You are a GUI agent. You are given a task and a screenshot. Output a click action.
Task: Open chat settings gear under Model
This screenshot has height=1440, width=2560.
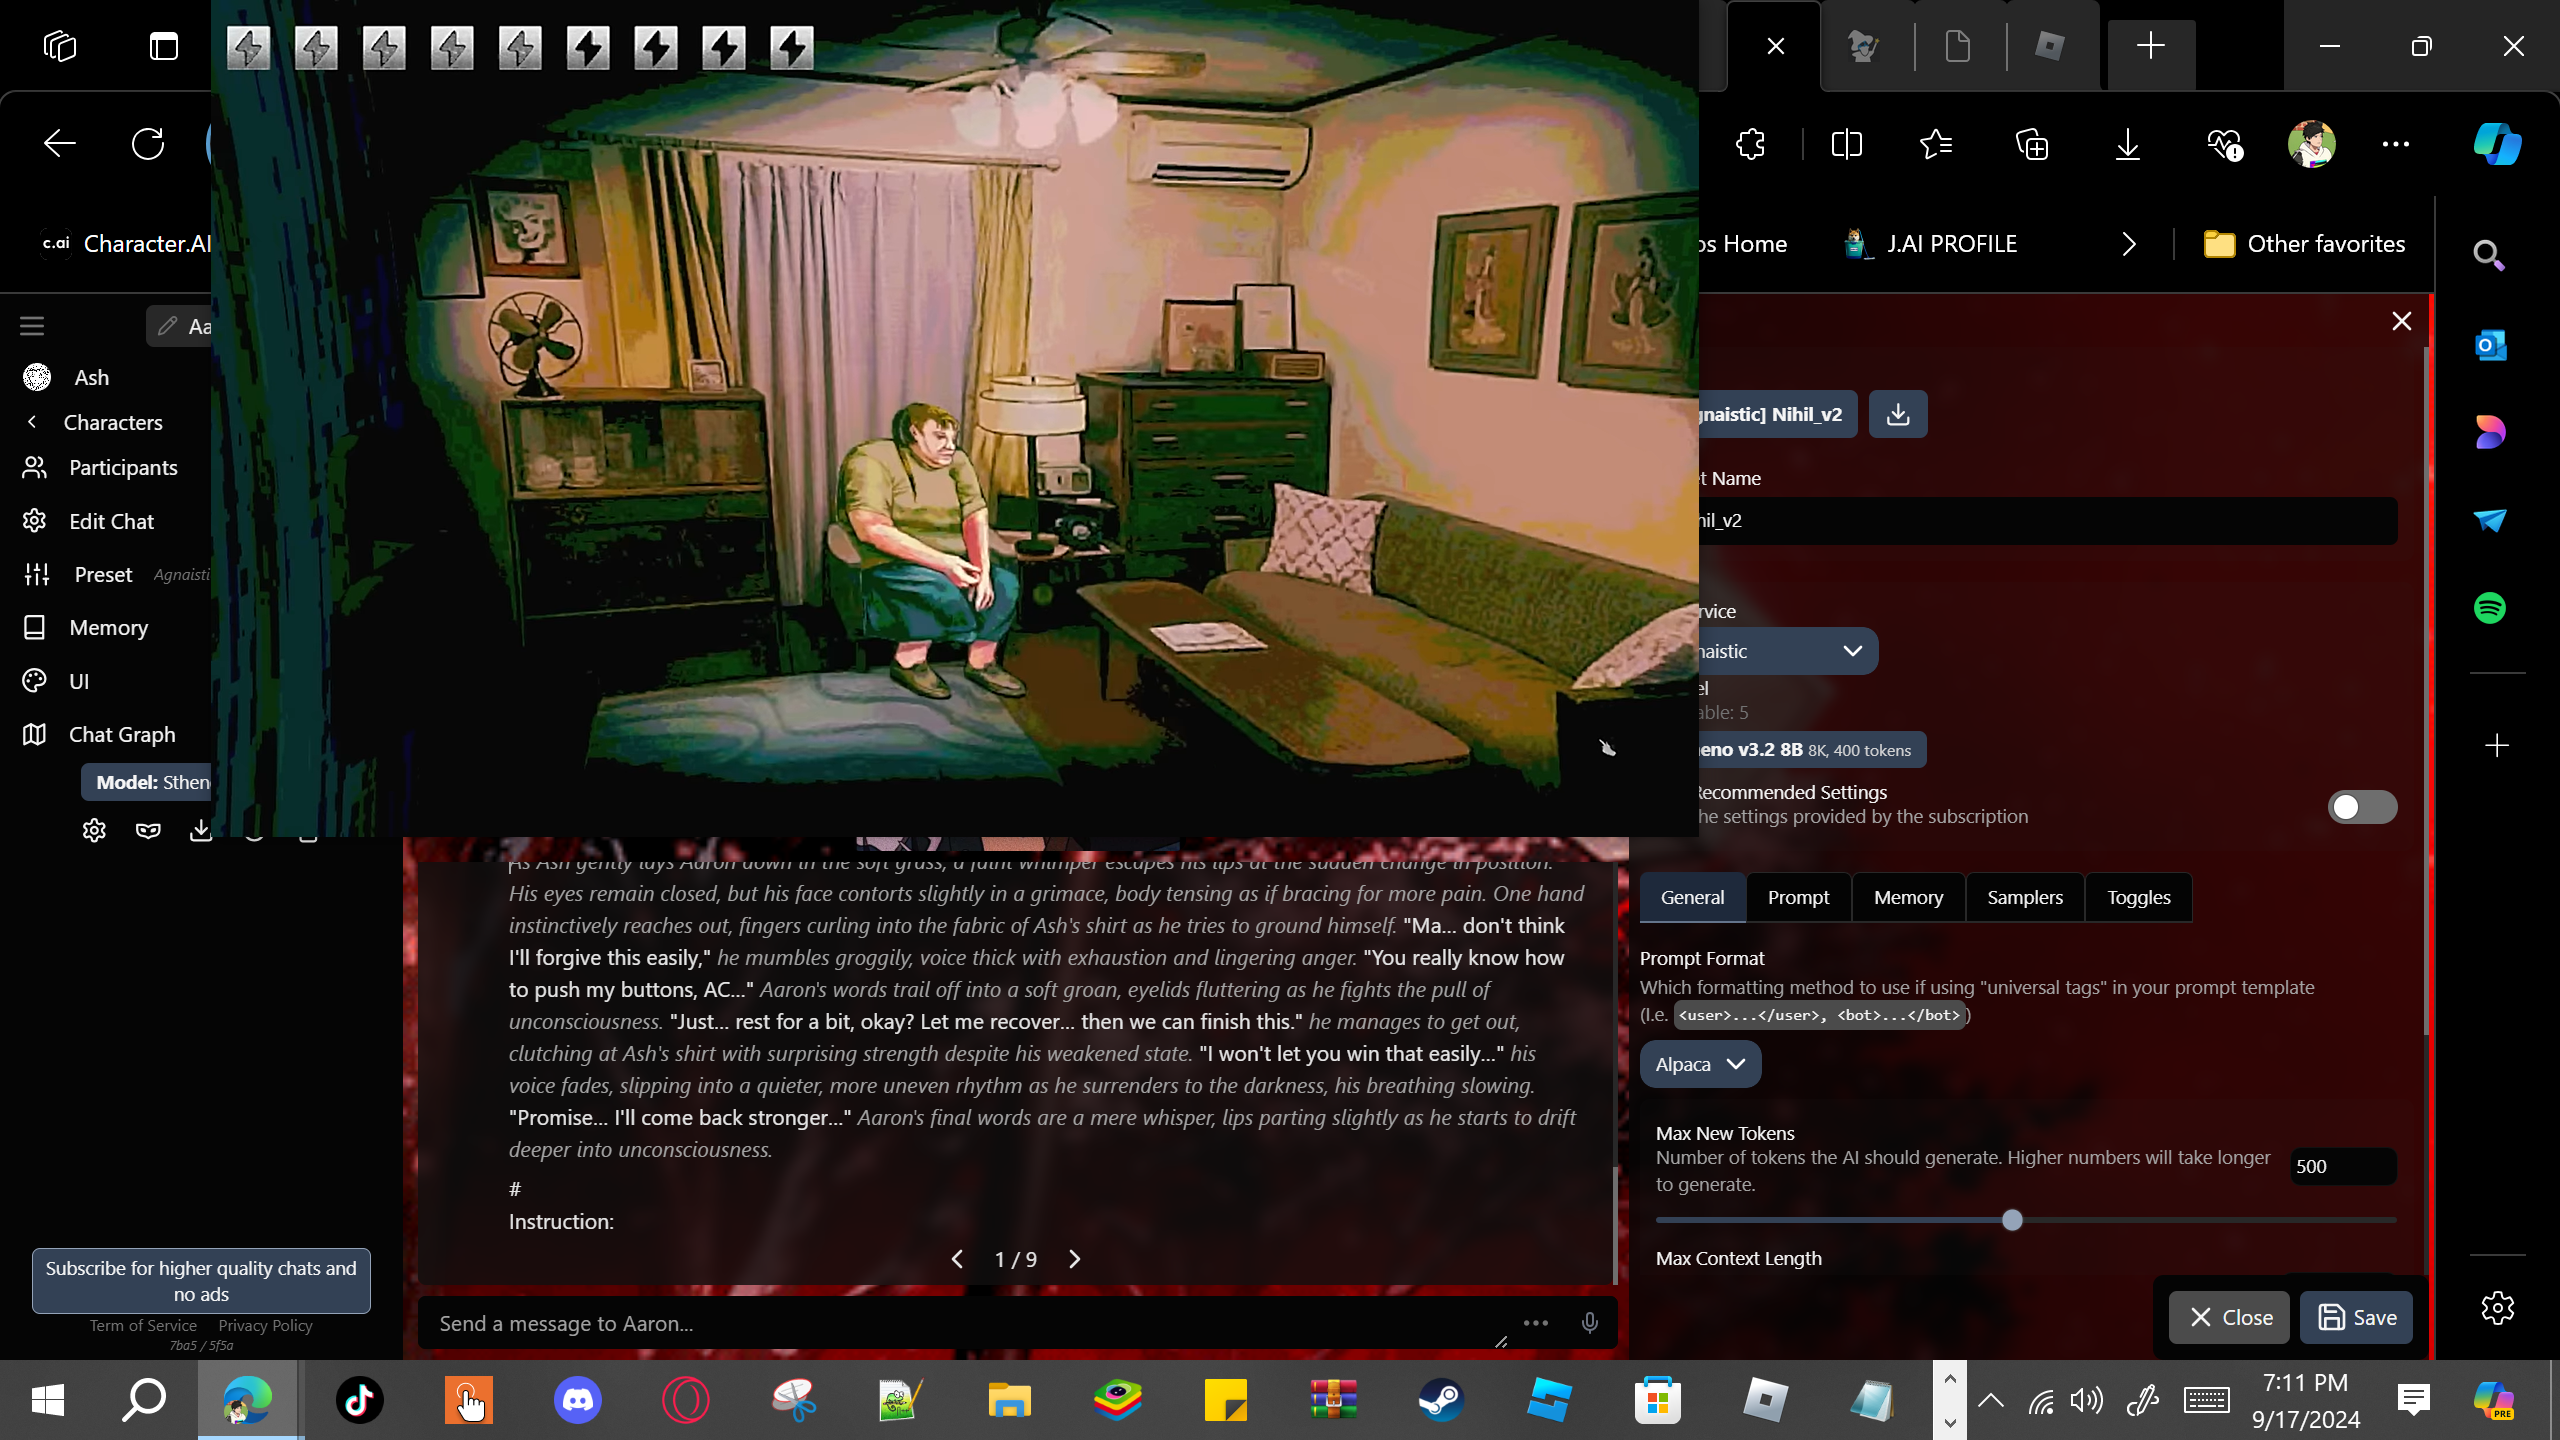coord(94,830)
